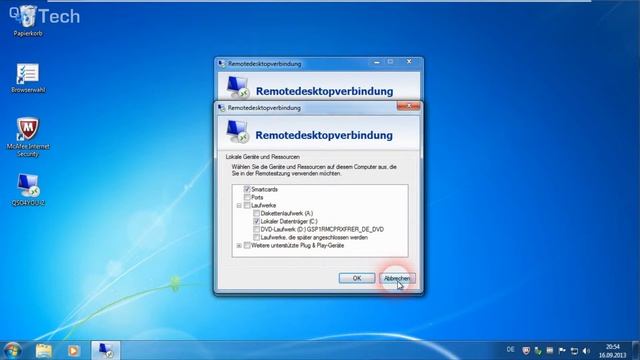Open Windows Explorer from the taskbar
The width and height of the screenshot is (640, 360).
click(x=44, y=351)
